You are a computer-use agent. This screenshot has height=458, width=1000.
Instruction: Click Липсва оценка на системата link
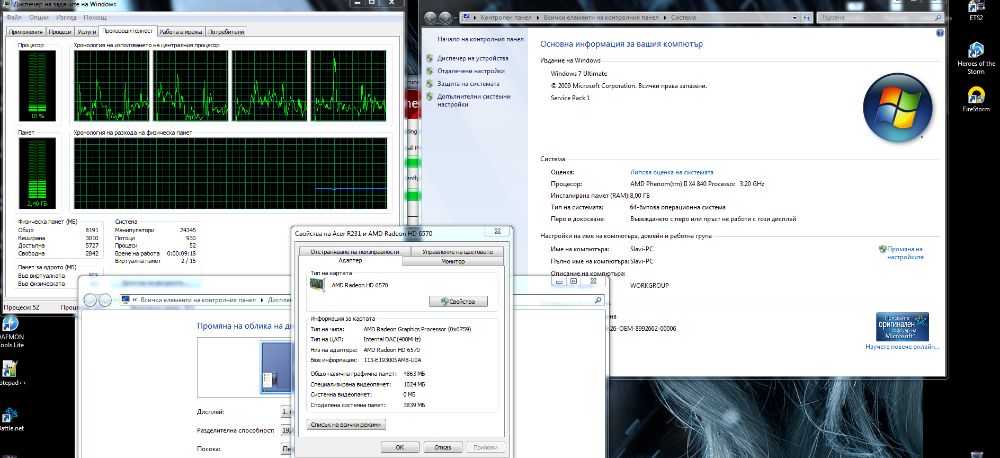click(x=672, y=172)
